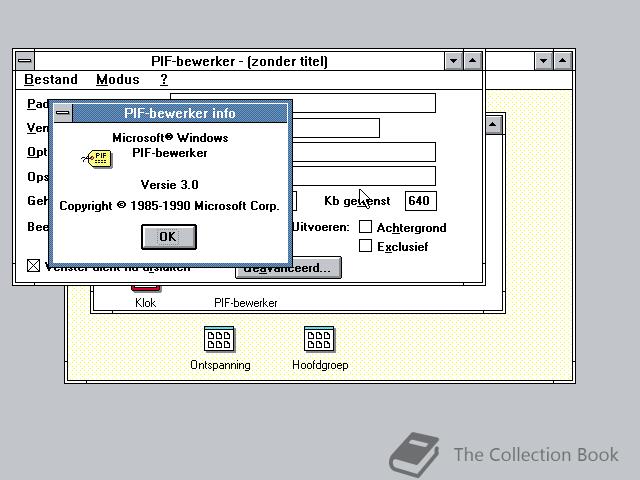Click the up arrow on the group window behind
This screenshot has height=480, width=640.
[493, 124]
